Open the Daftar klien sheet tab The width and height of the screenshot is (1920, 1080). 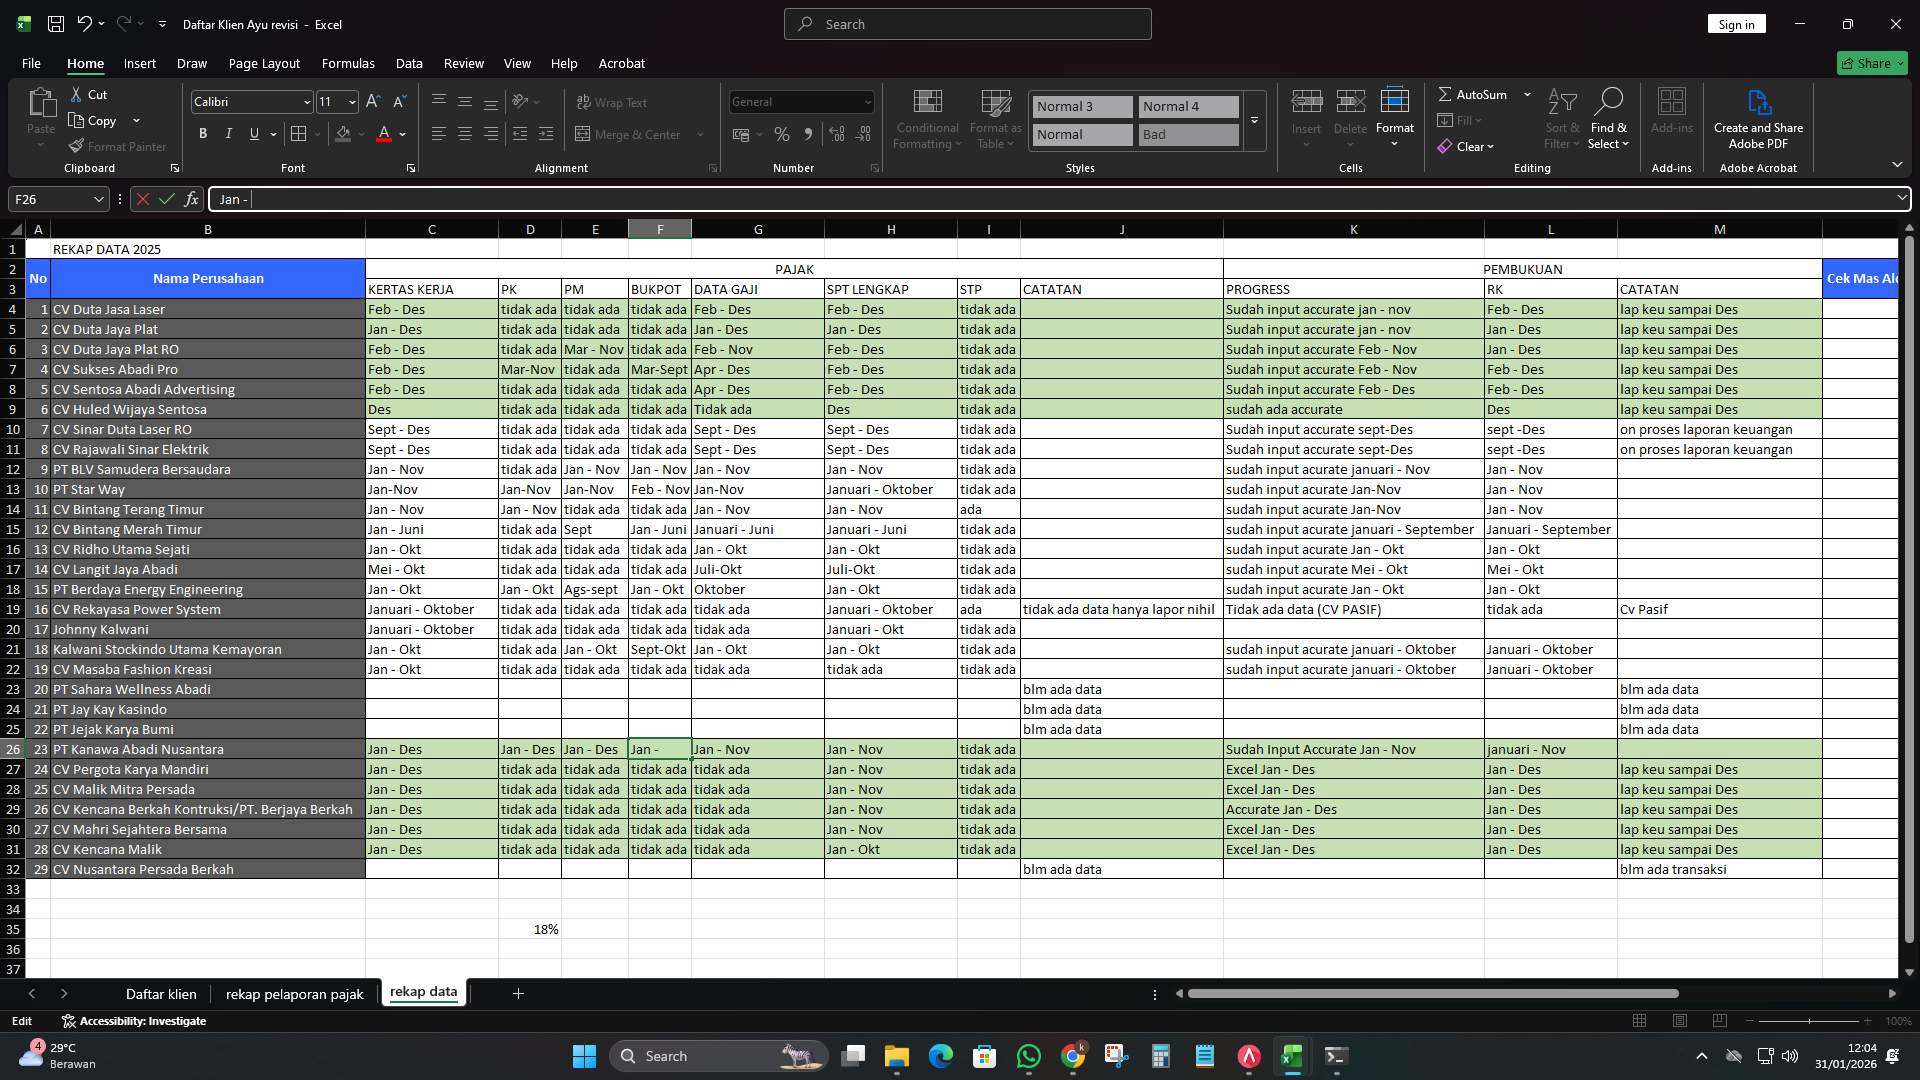click(161, 994)
